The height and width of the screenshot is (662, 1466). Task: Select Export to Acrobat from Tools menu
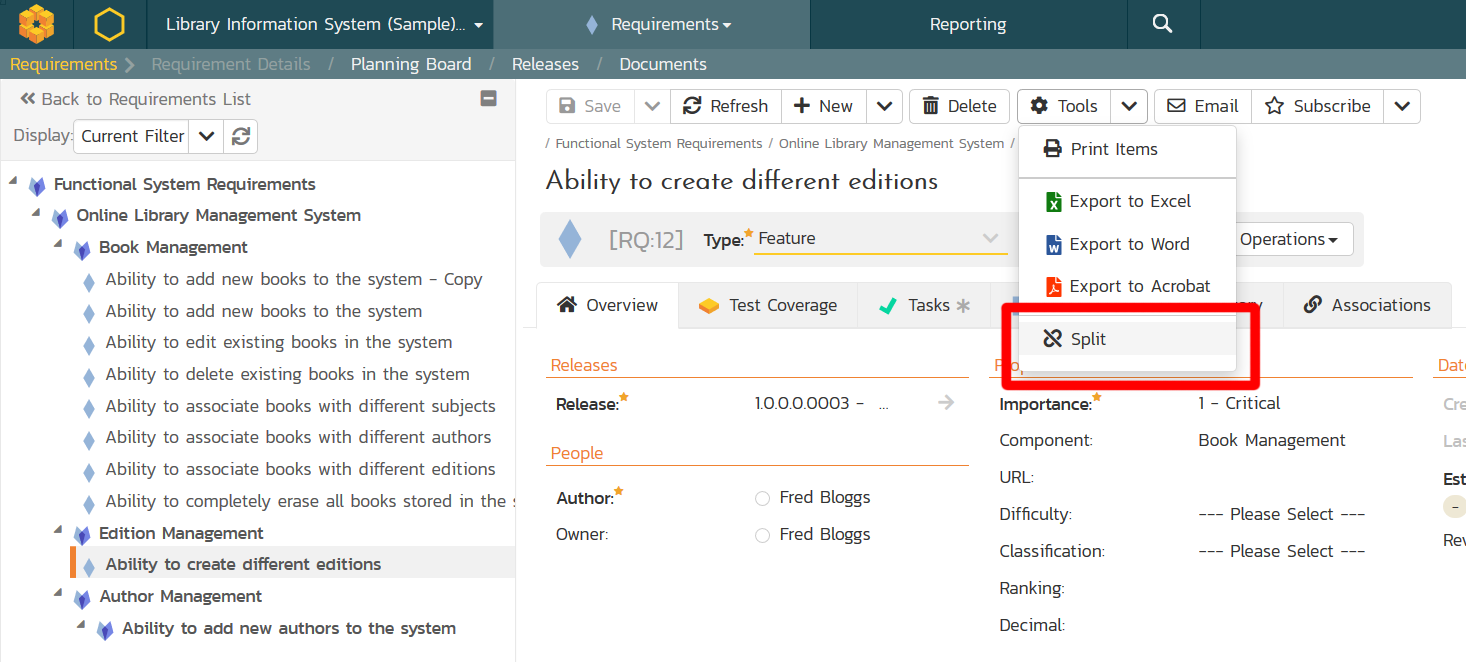click(x=1128, y=286)
